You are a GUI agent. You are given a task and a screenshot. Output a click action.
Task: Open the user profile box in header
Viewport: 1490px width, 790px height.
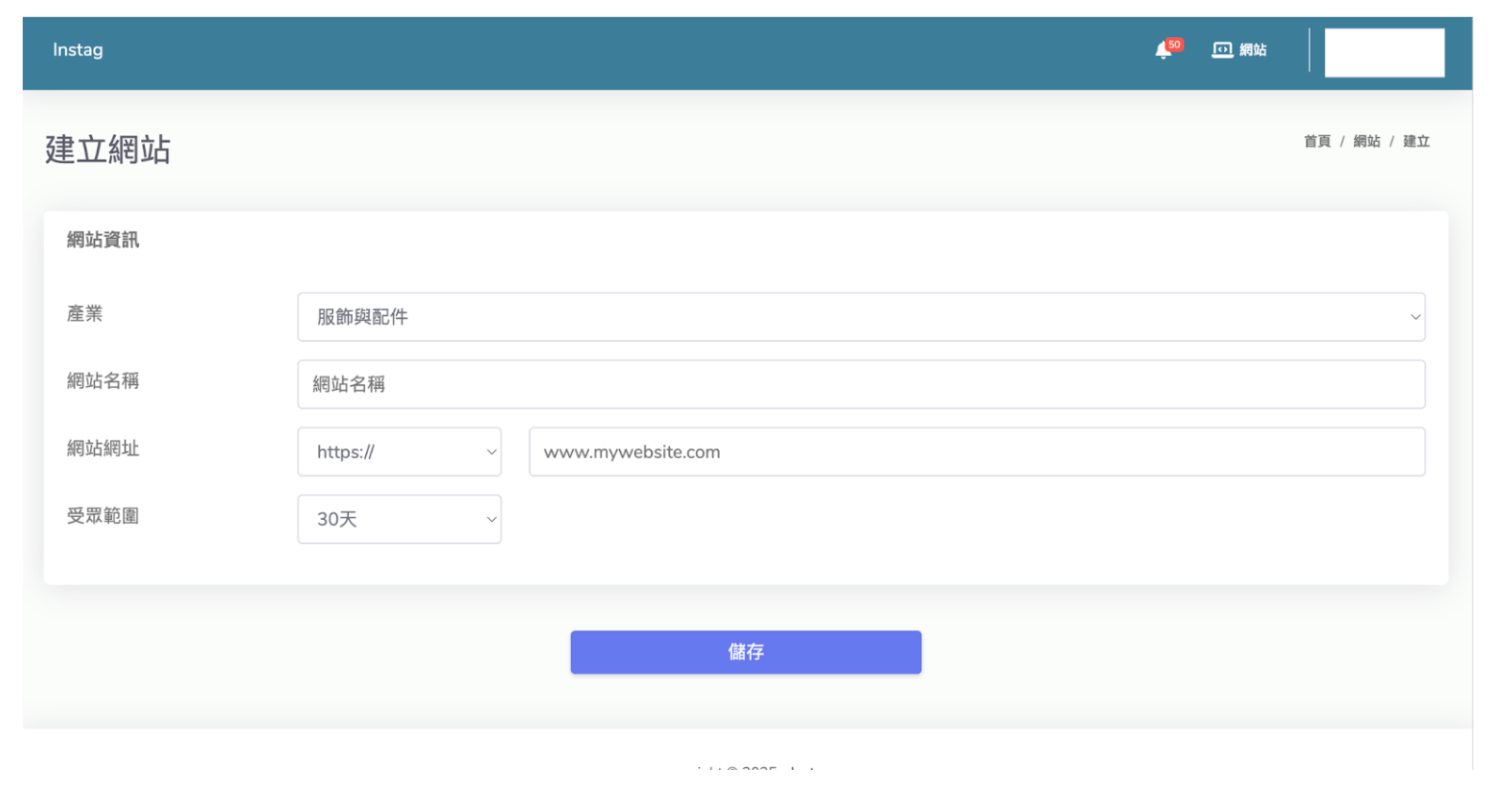coord(1384,53)
